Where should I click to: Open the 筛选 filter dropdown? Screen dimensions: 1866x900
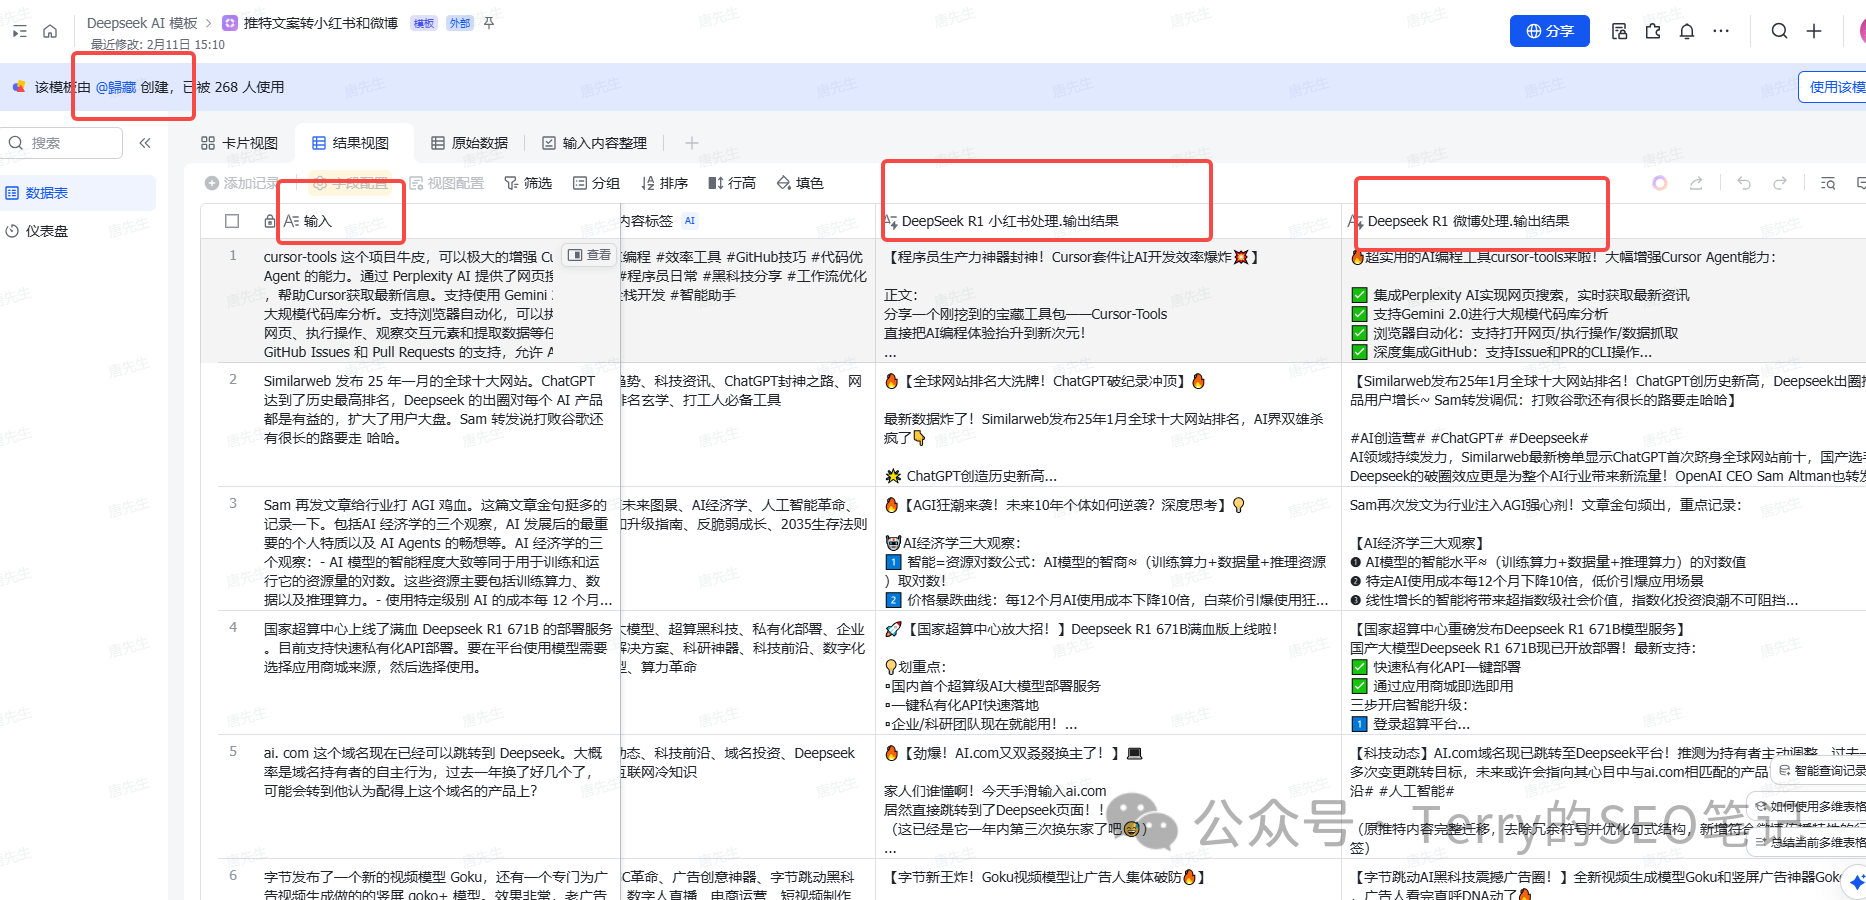click(x=528, y=183)
